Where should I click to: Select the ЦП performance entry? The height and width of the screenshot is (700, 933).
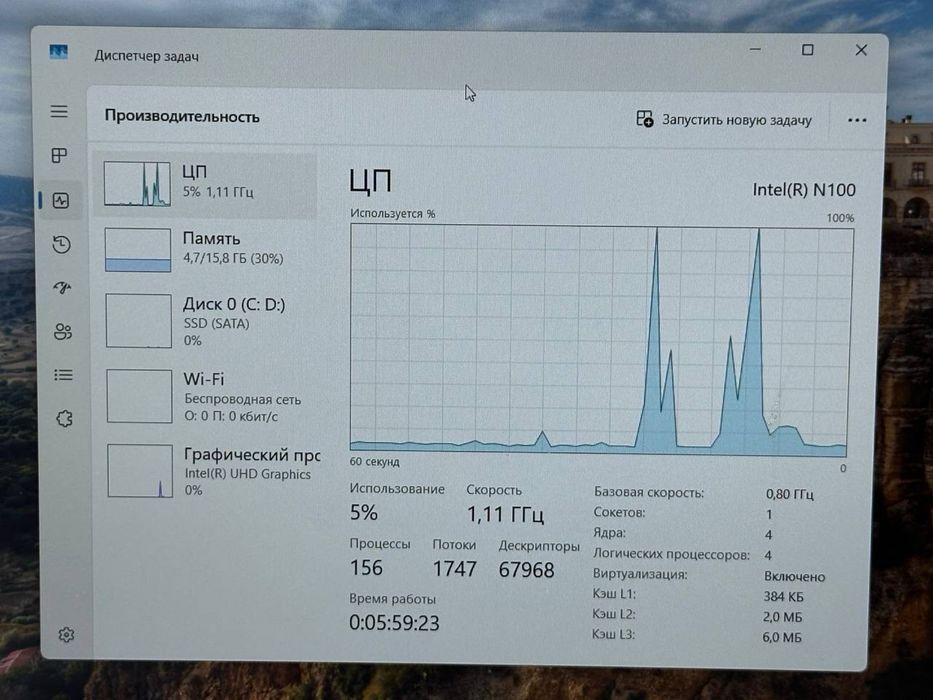(x=205, y=185)
